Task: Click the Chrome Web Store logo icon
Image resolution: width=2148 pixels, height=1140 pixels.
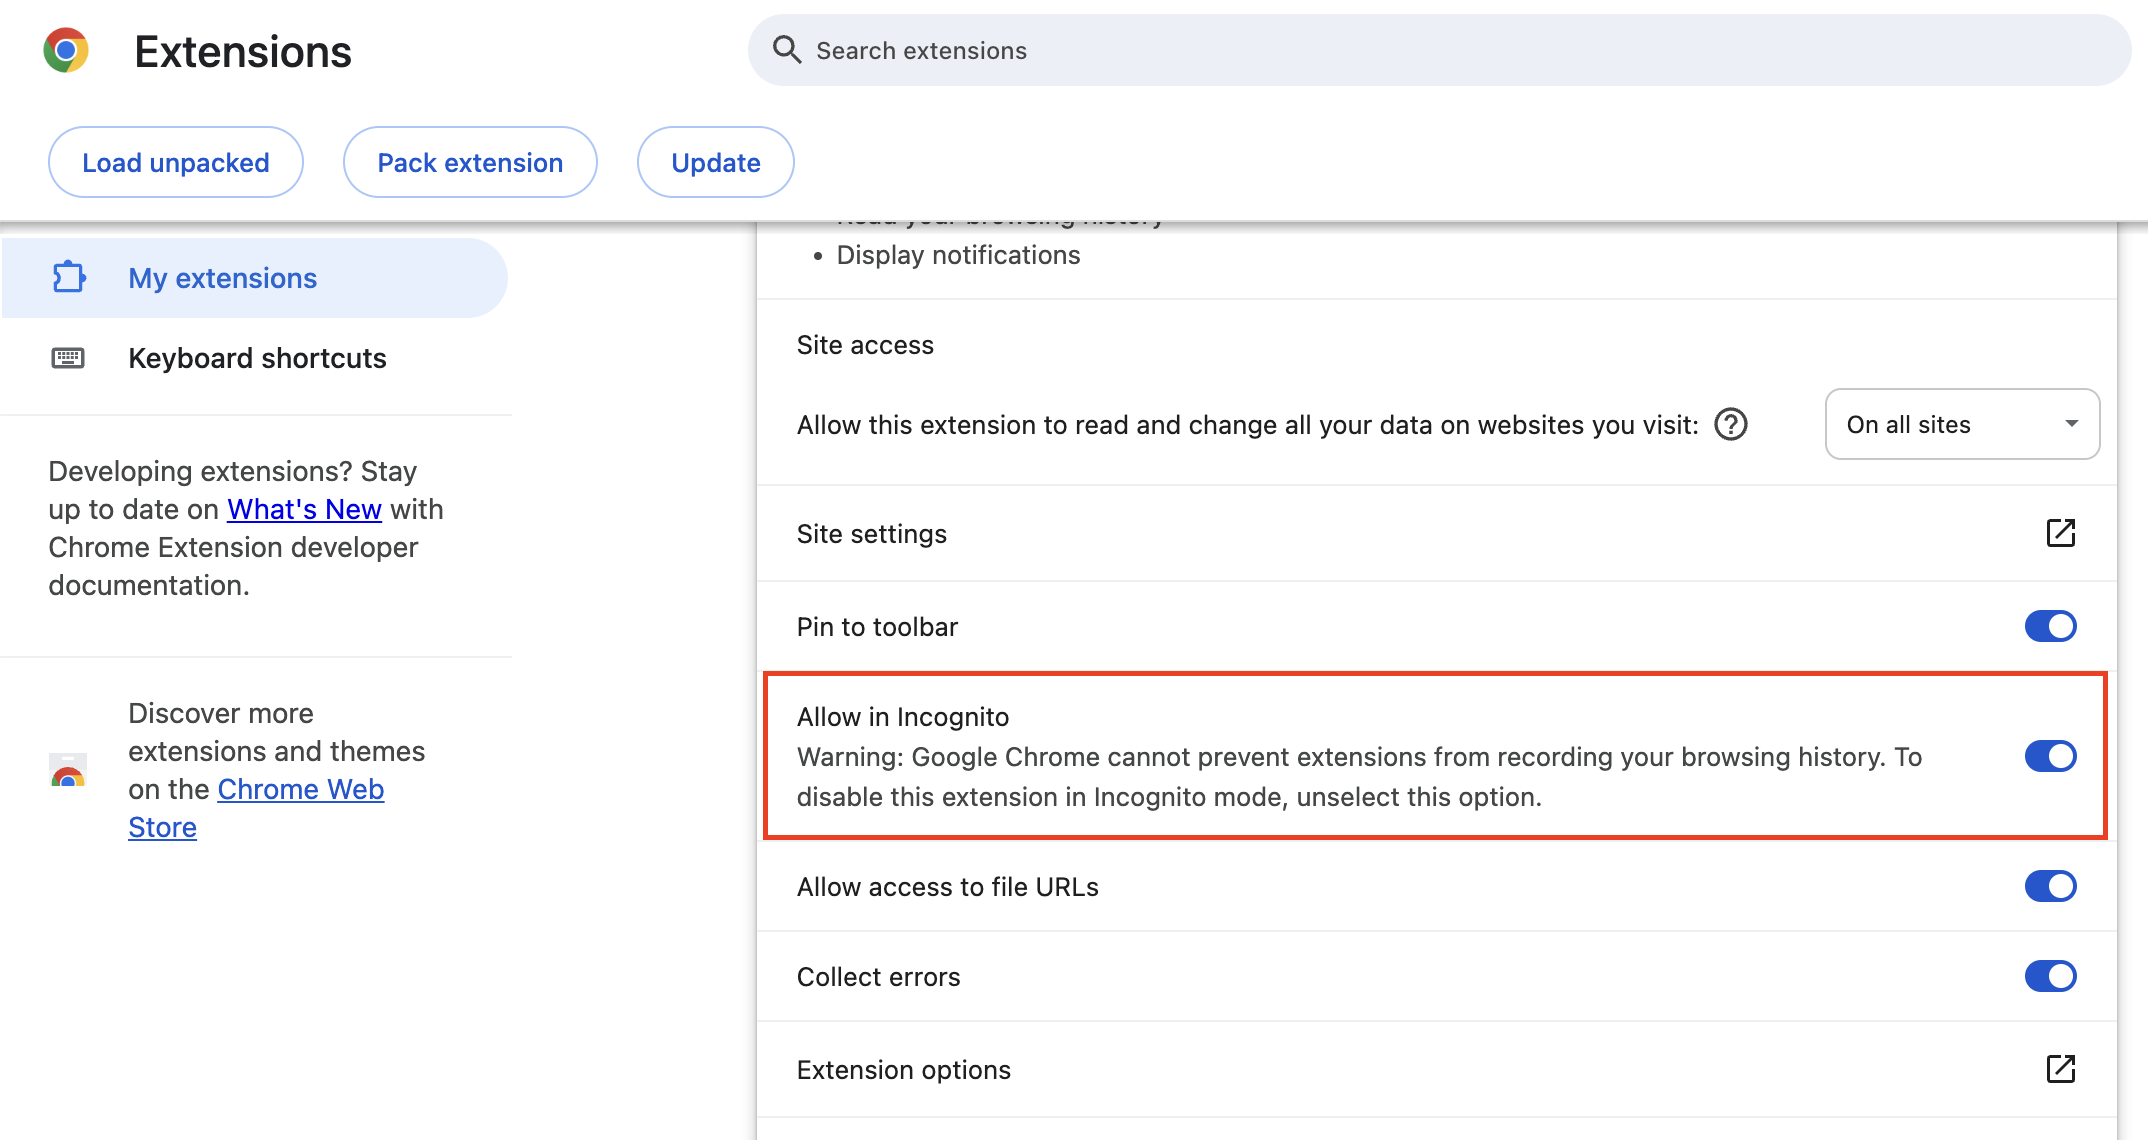Action: pyautogui.click(x=67, y=770)
